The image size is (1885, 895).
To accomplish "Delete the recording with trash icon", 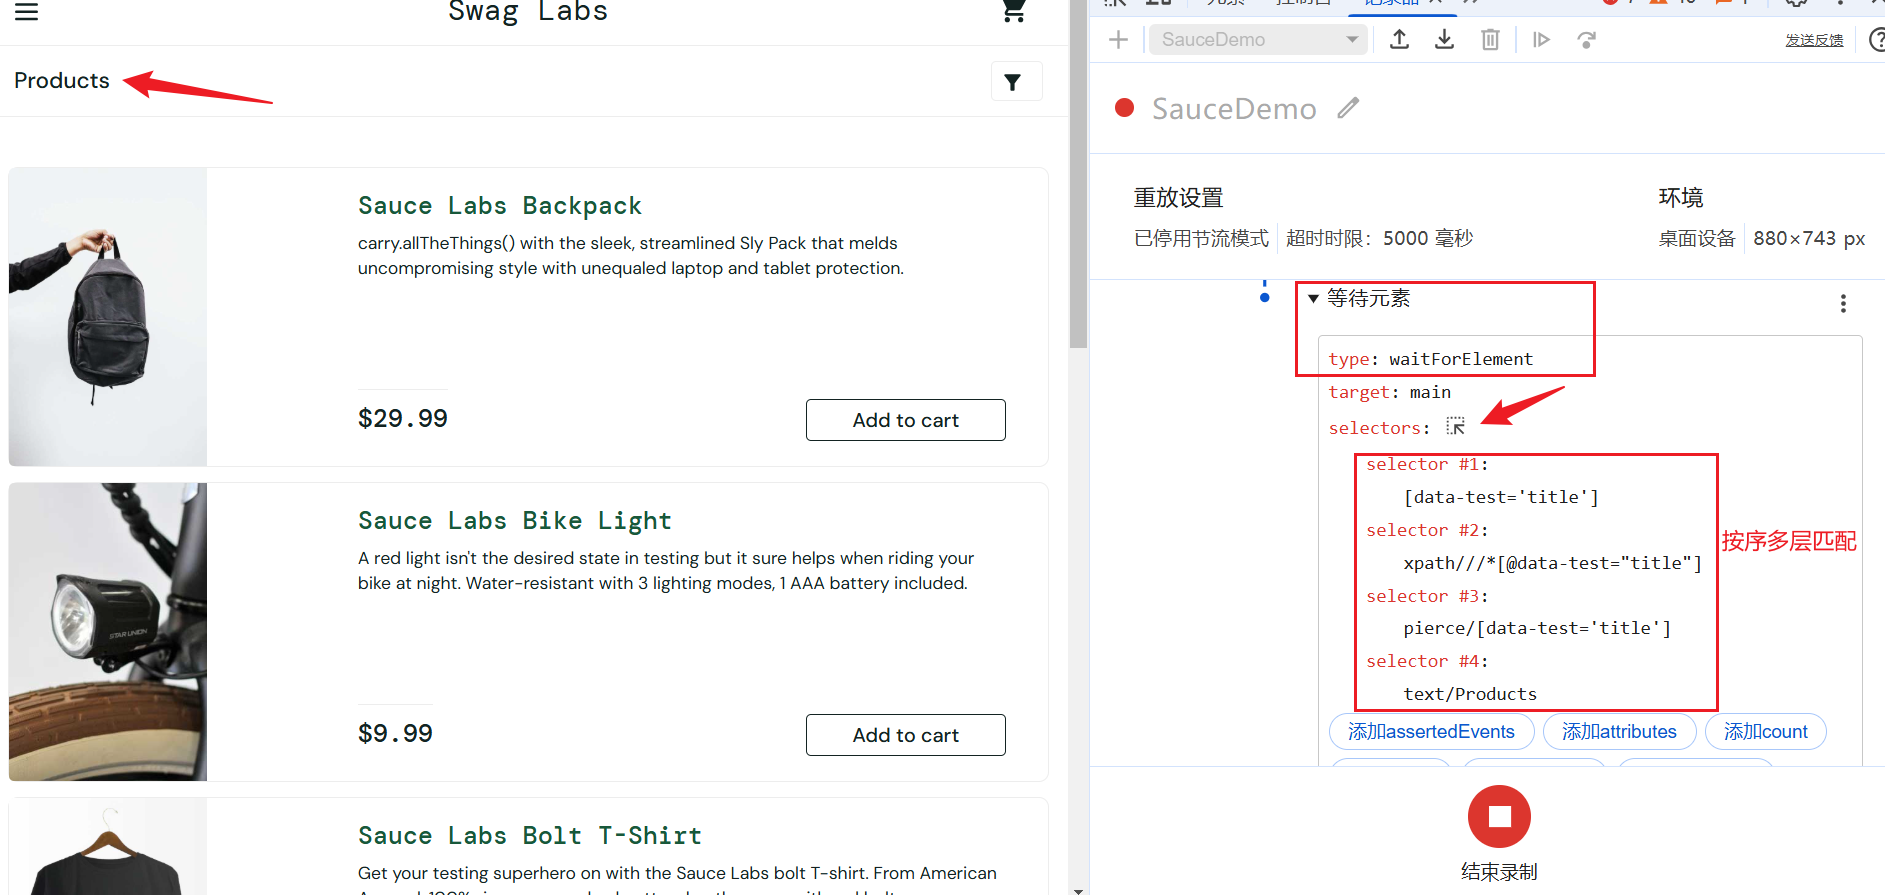I will tap(1490, 40).
